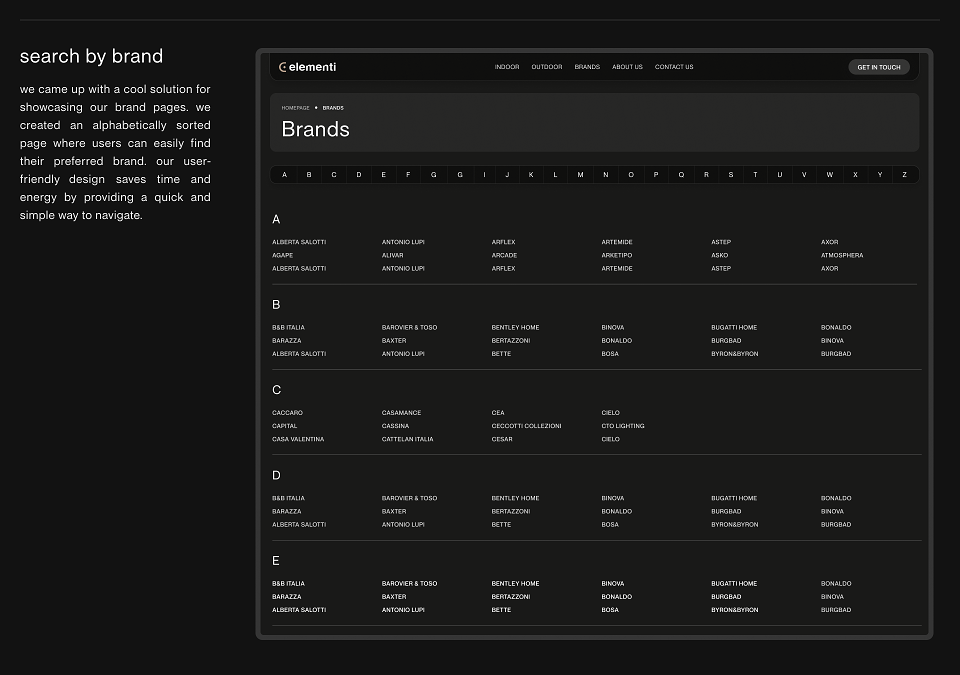The height and width of the screenshot is (675, 960).
Task: Jump to letter Y brands
Action: (880, 175)
